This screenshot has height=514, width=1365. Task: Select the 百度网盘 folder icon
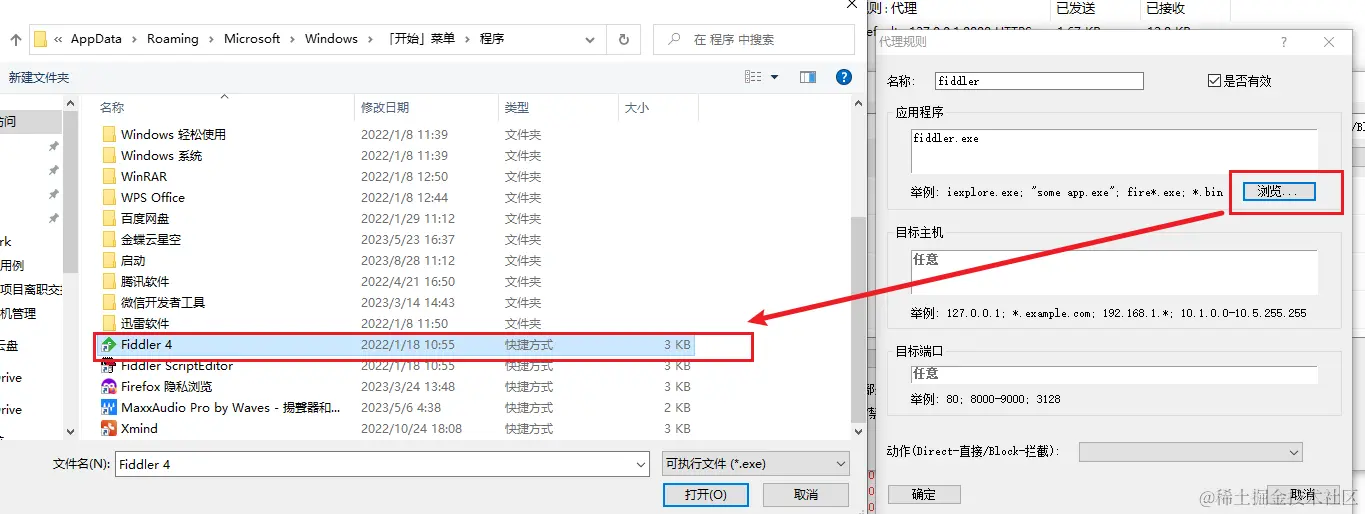tap(109, 219)
